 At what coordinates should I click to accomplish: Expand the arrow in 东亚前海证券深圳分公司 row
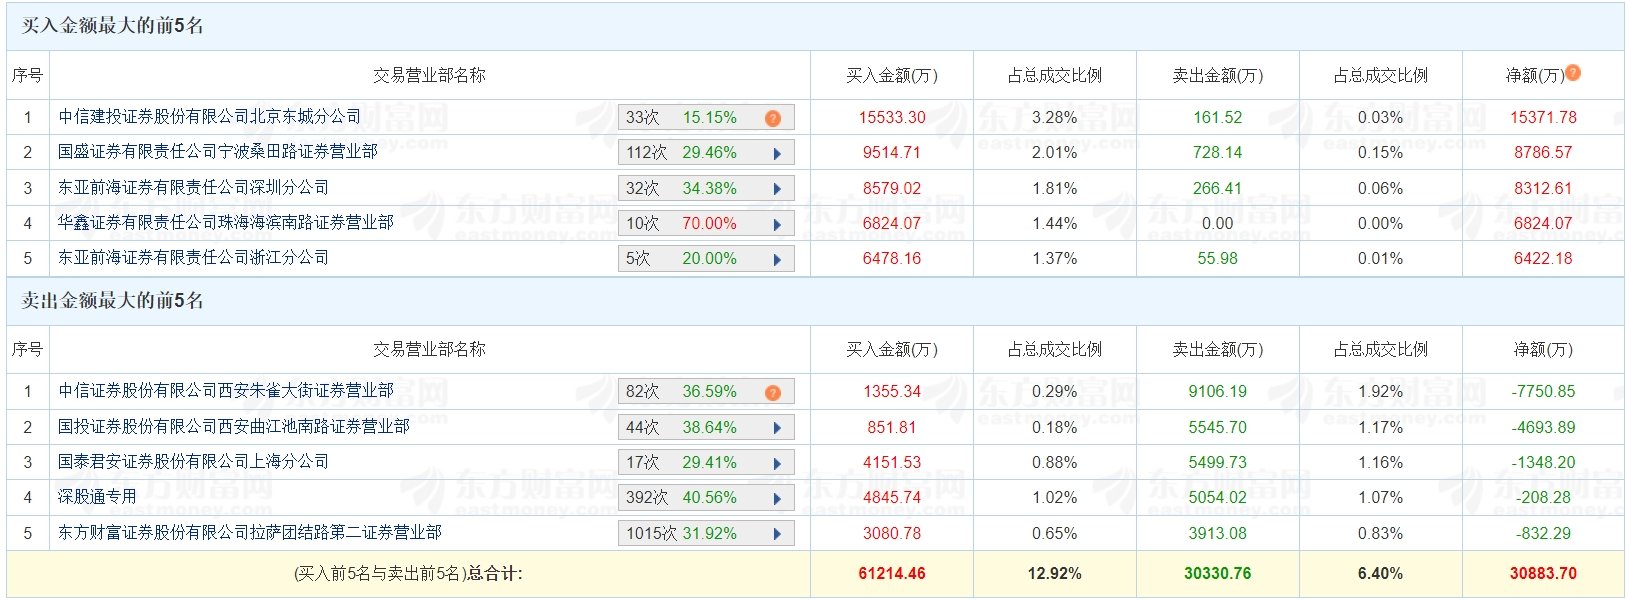(x=777, y=188)
